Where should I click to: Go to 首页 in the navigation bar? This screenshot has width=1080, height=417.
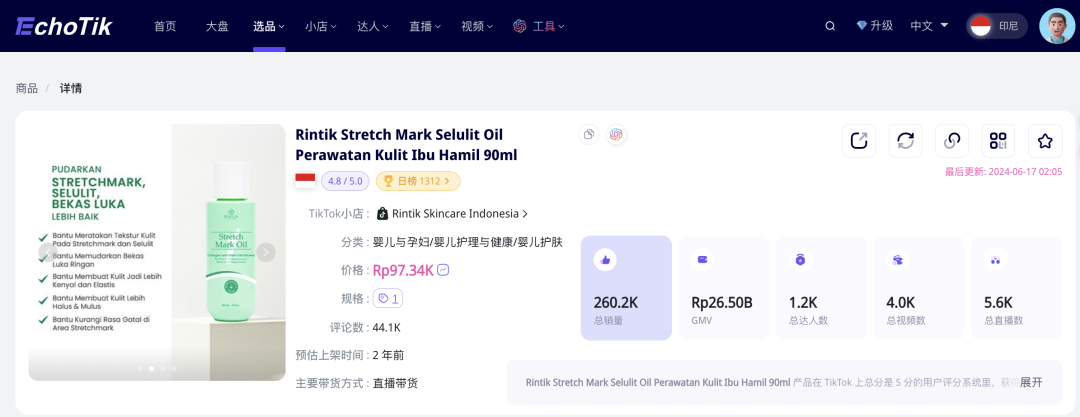tap(165, 26)
